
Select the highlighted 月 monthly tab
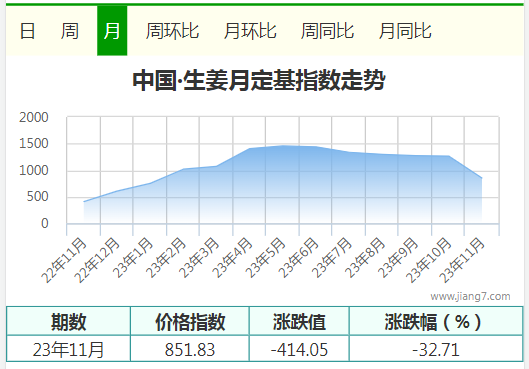pyautogui.click(x=112, y=31)
